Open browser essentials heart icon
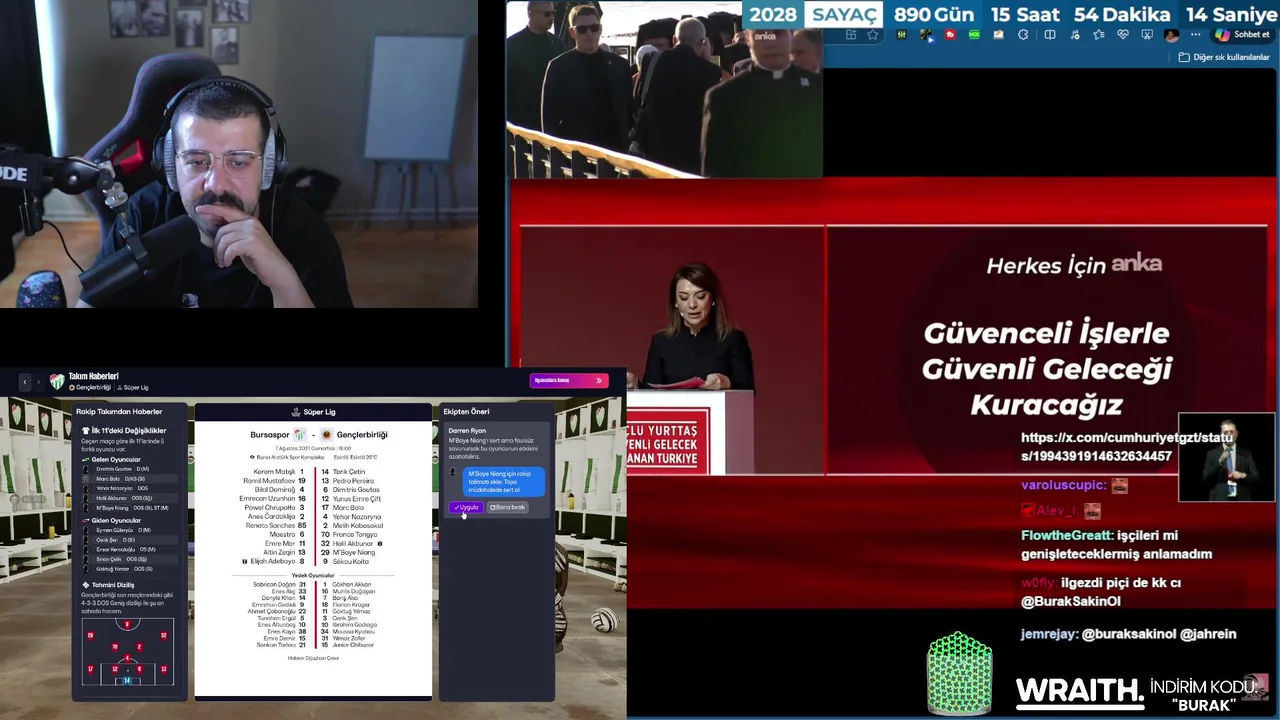The height and width of the screenshot is (720, 1280). pos(1123,35)
